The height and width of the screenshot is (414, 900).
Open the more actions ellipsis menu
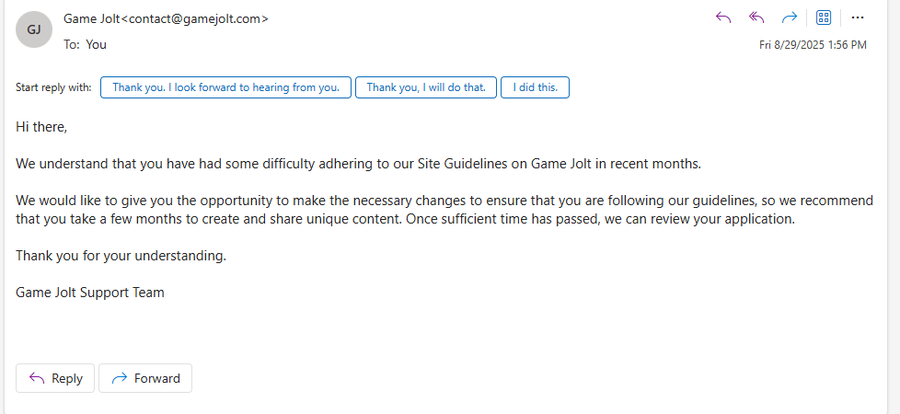click(858, 18)
